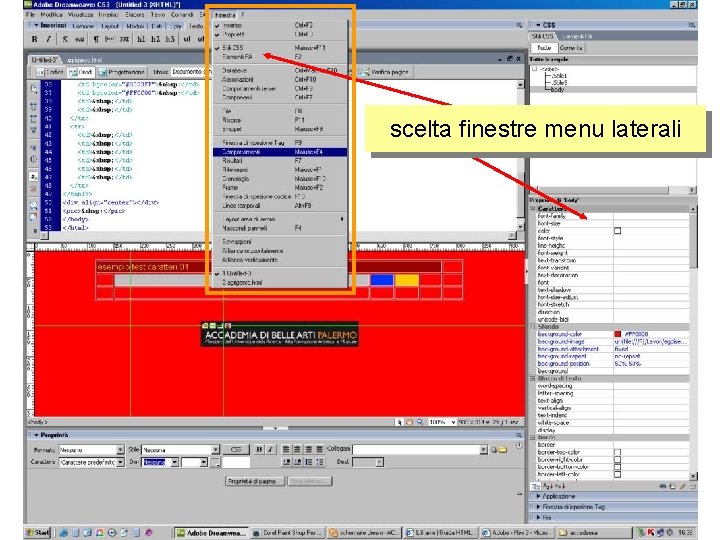
Task: Toggle Inserisci panel in Finestra menu
Action: tap(280, 26)
